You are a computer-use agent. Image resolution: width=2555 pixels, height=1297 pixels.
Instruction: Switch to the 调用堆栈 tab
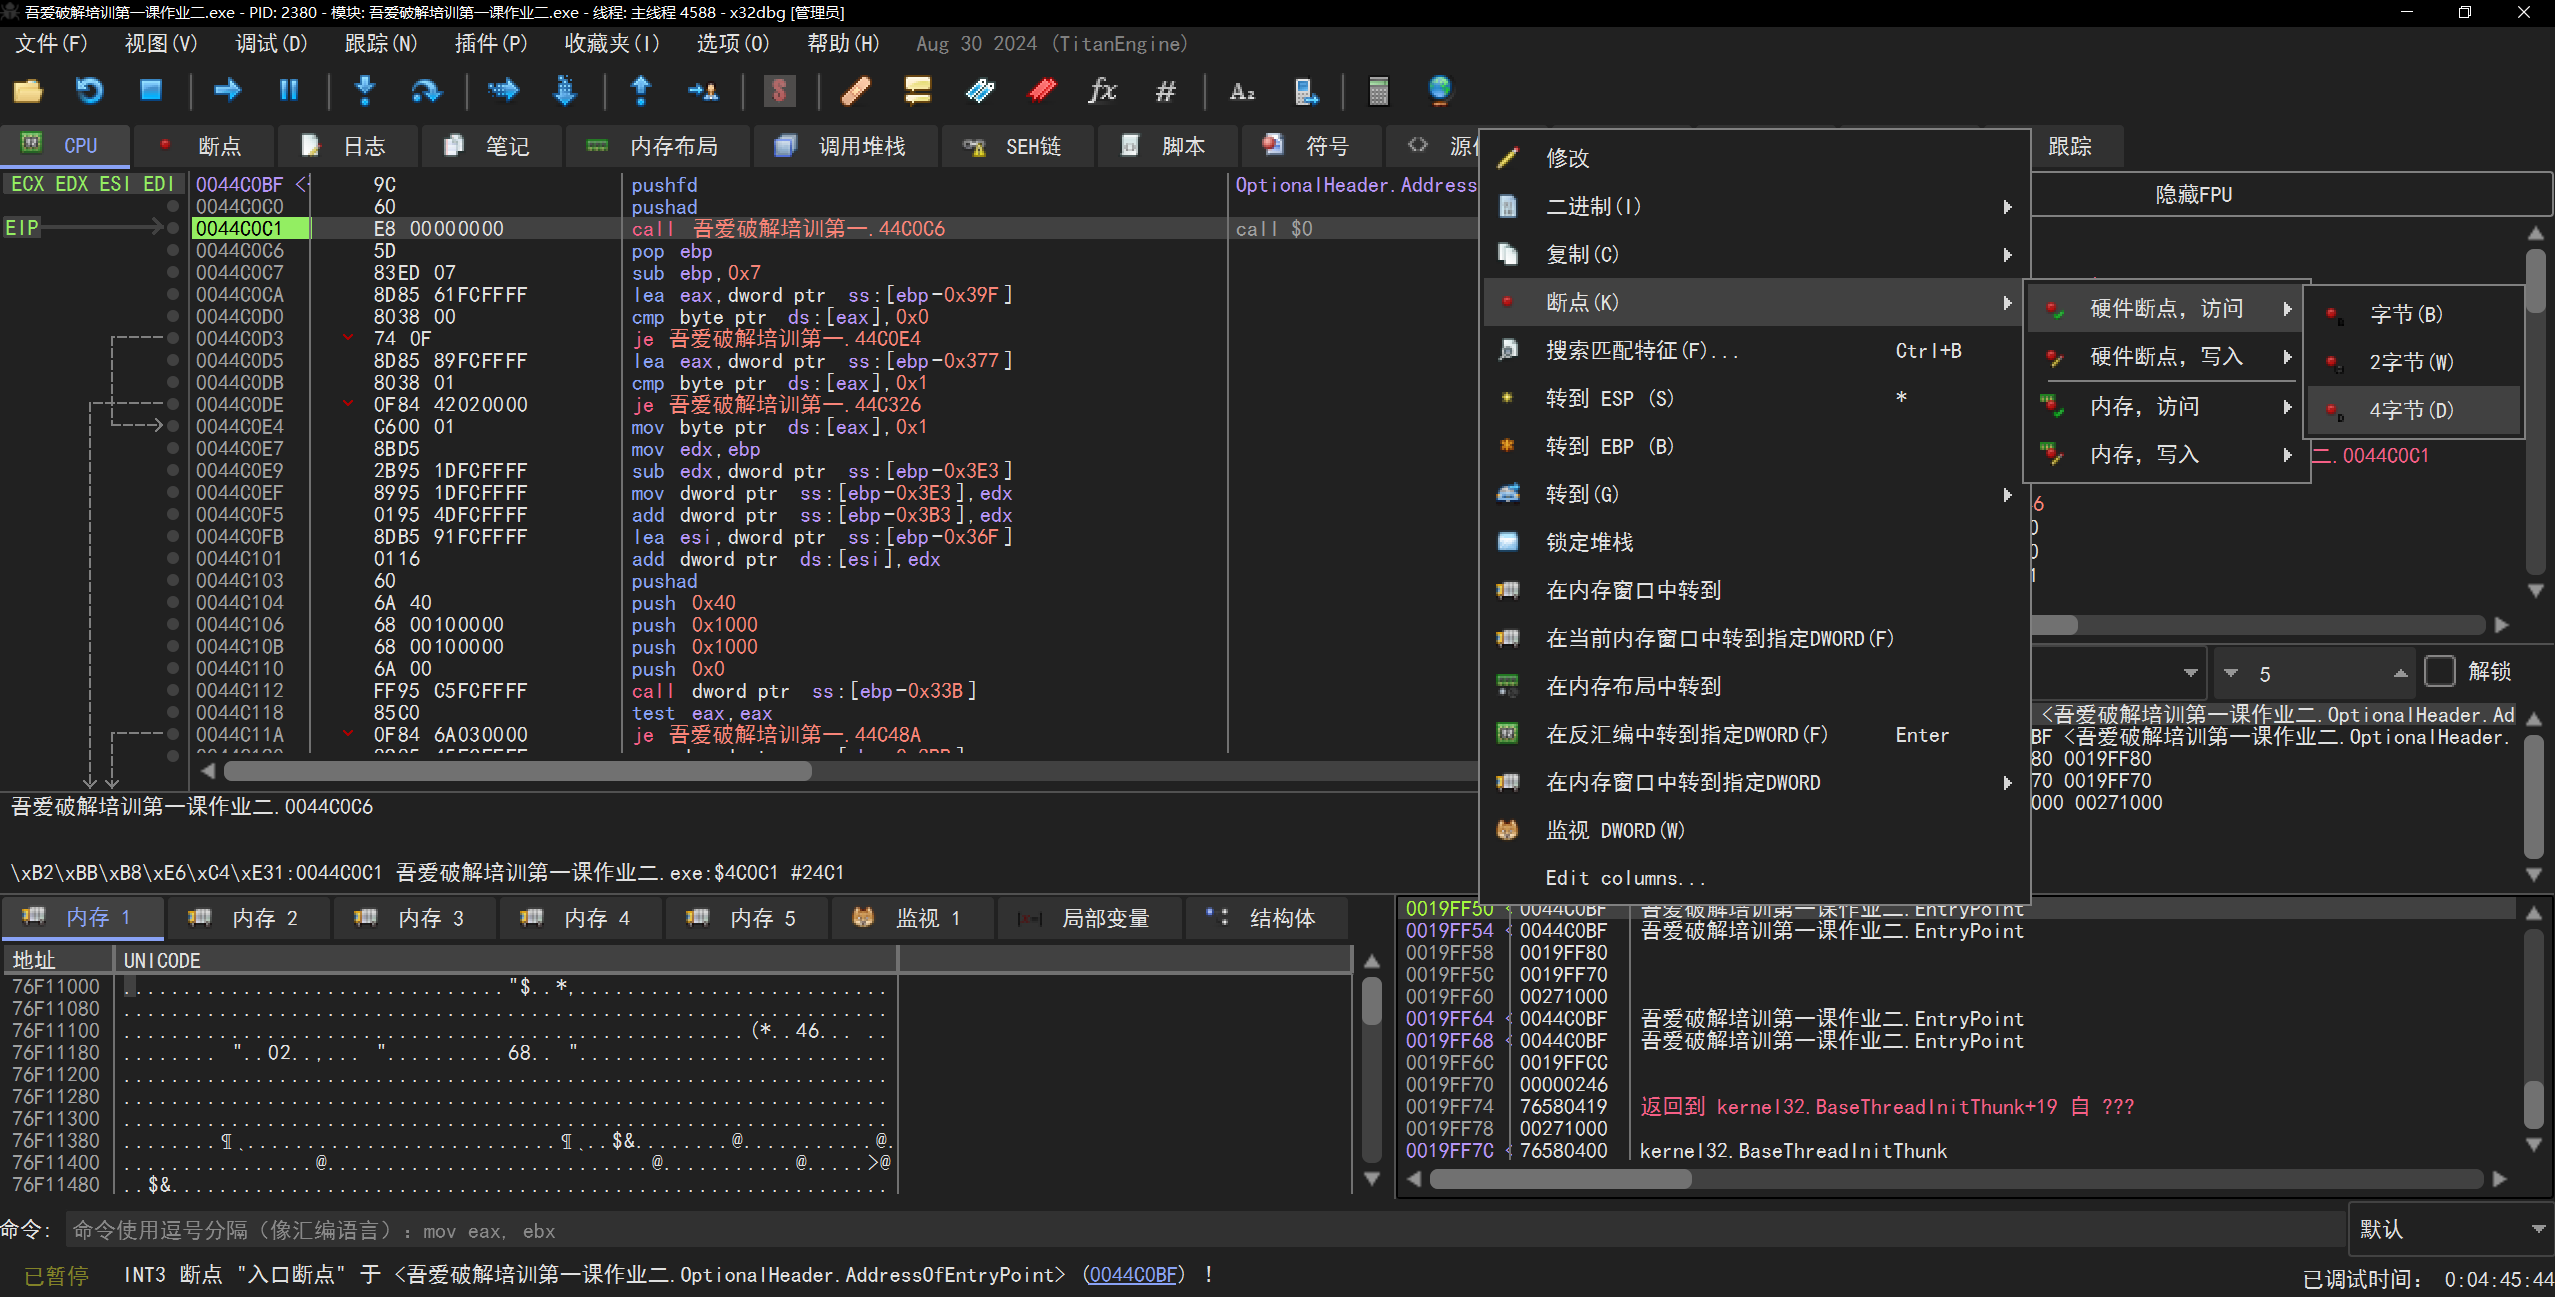pos(846,146)
